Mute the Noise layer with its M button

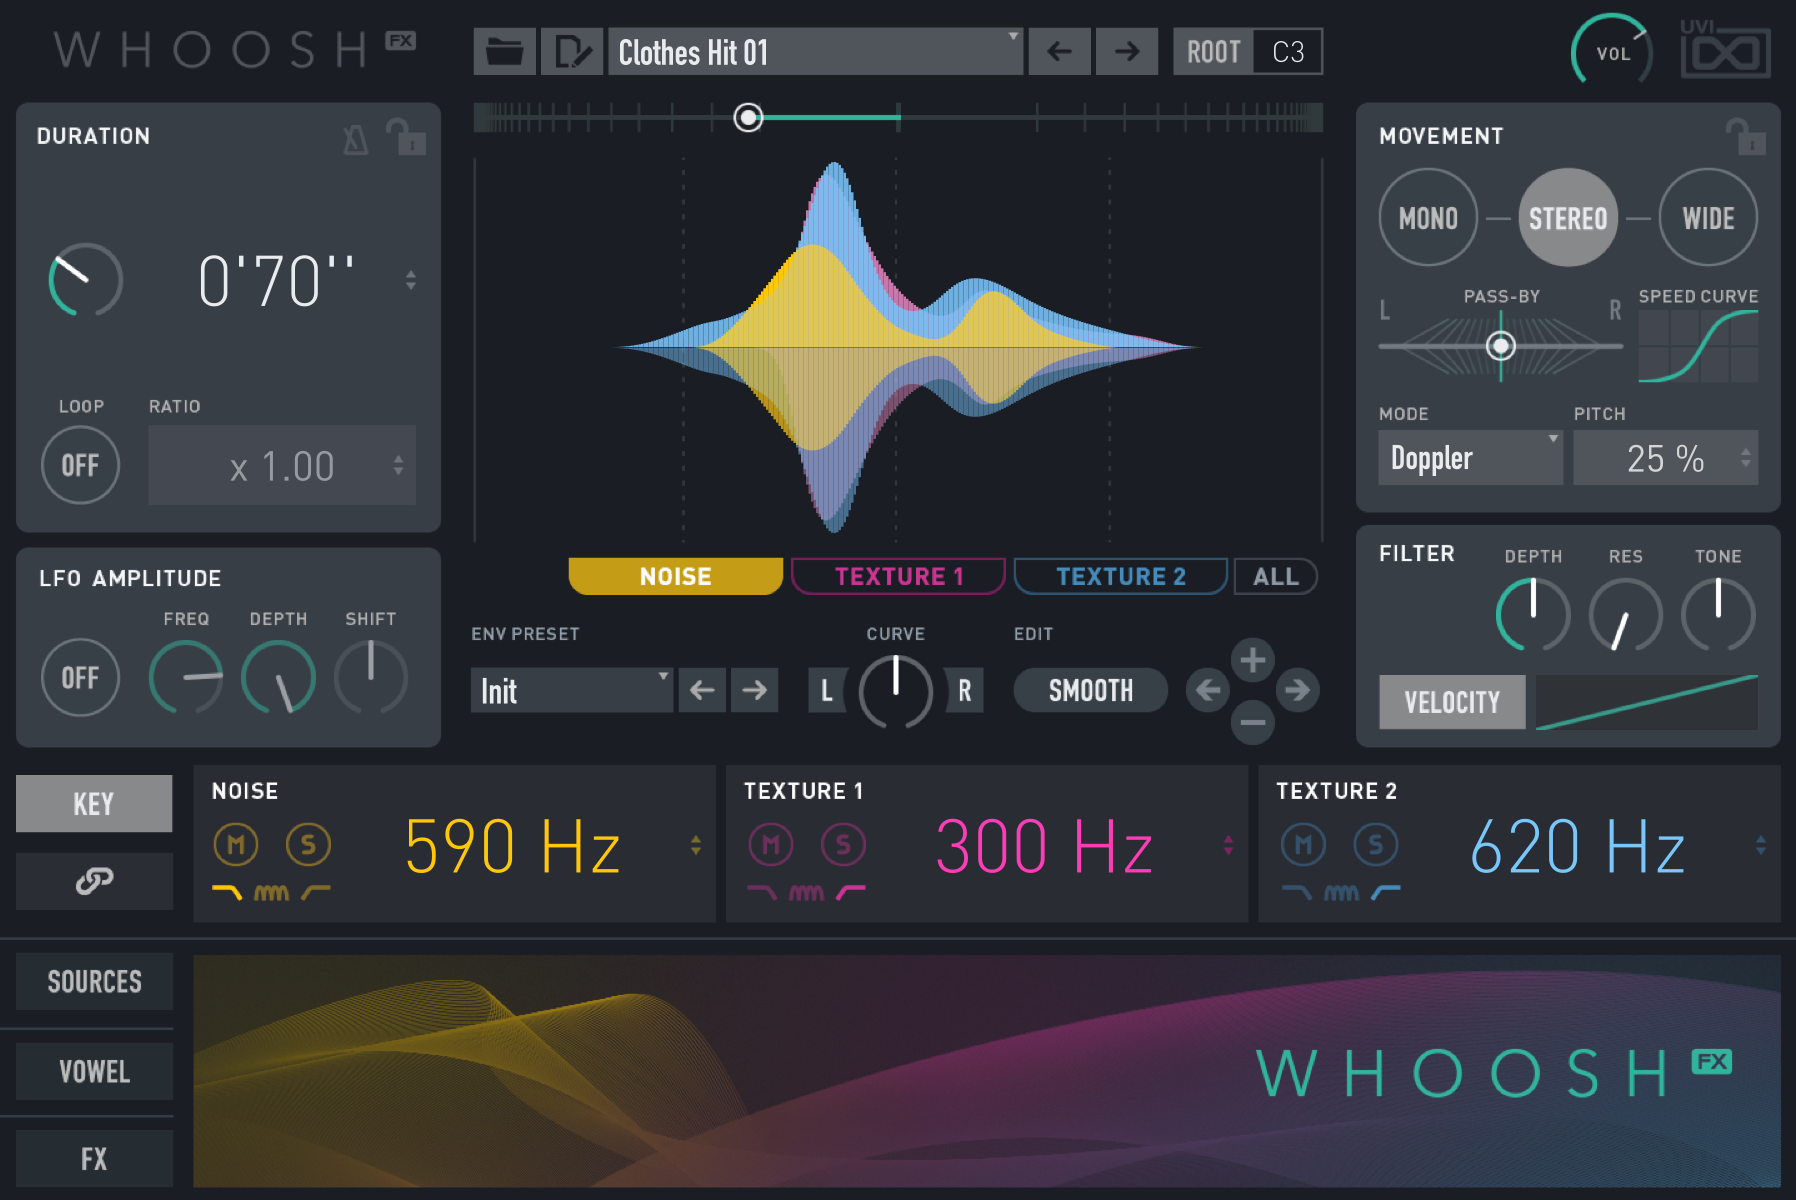point(235,843)
